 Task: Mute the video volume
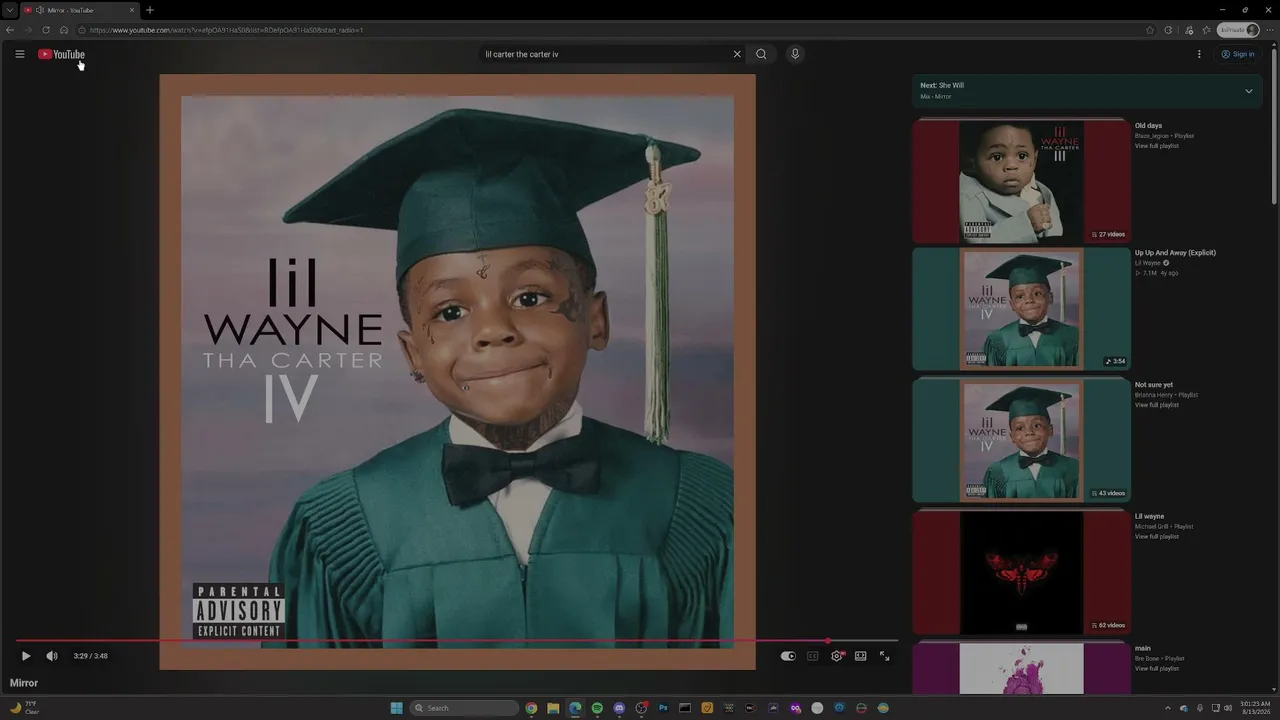tap(52, 656)
